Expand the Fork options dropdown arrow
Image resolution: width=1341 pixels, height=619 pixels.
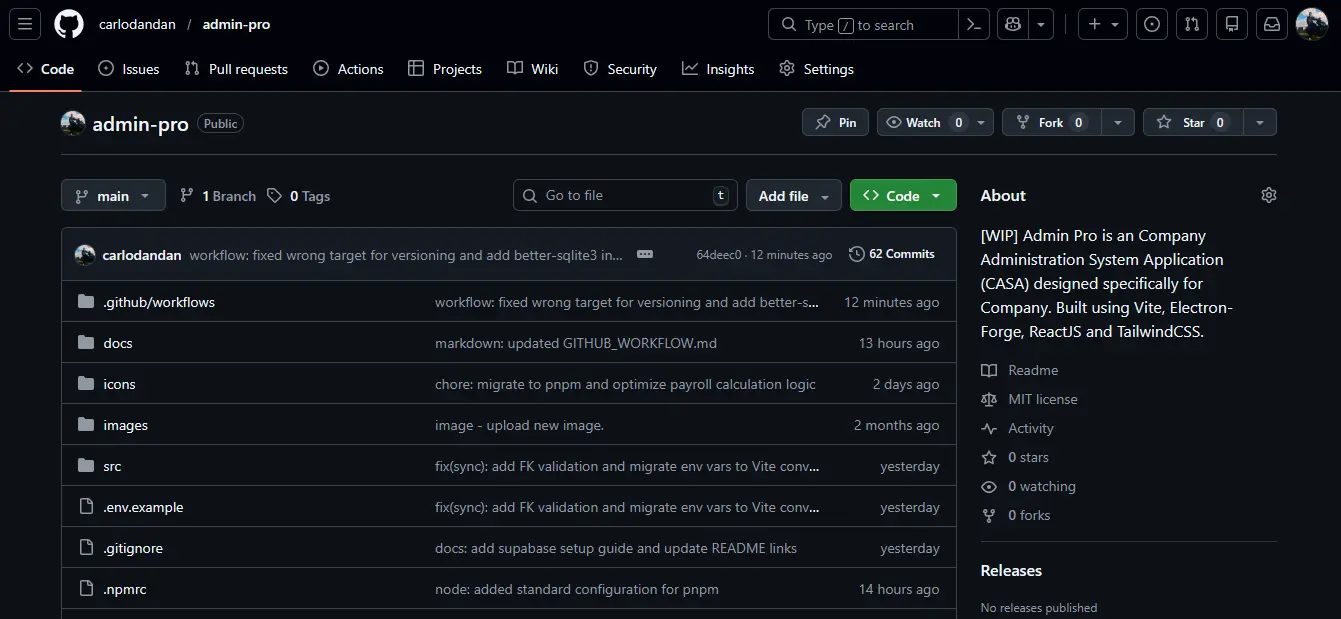[x=1118, y=122]
